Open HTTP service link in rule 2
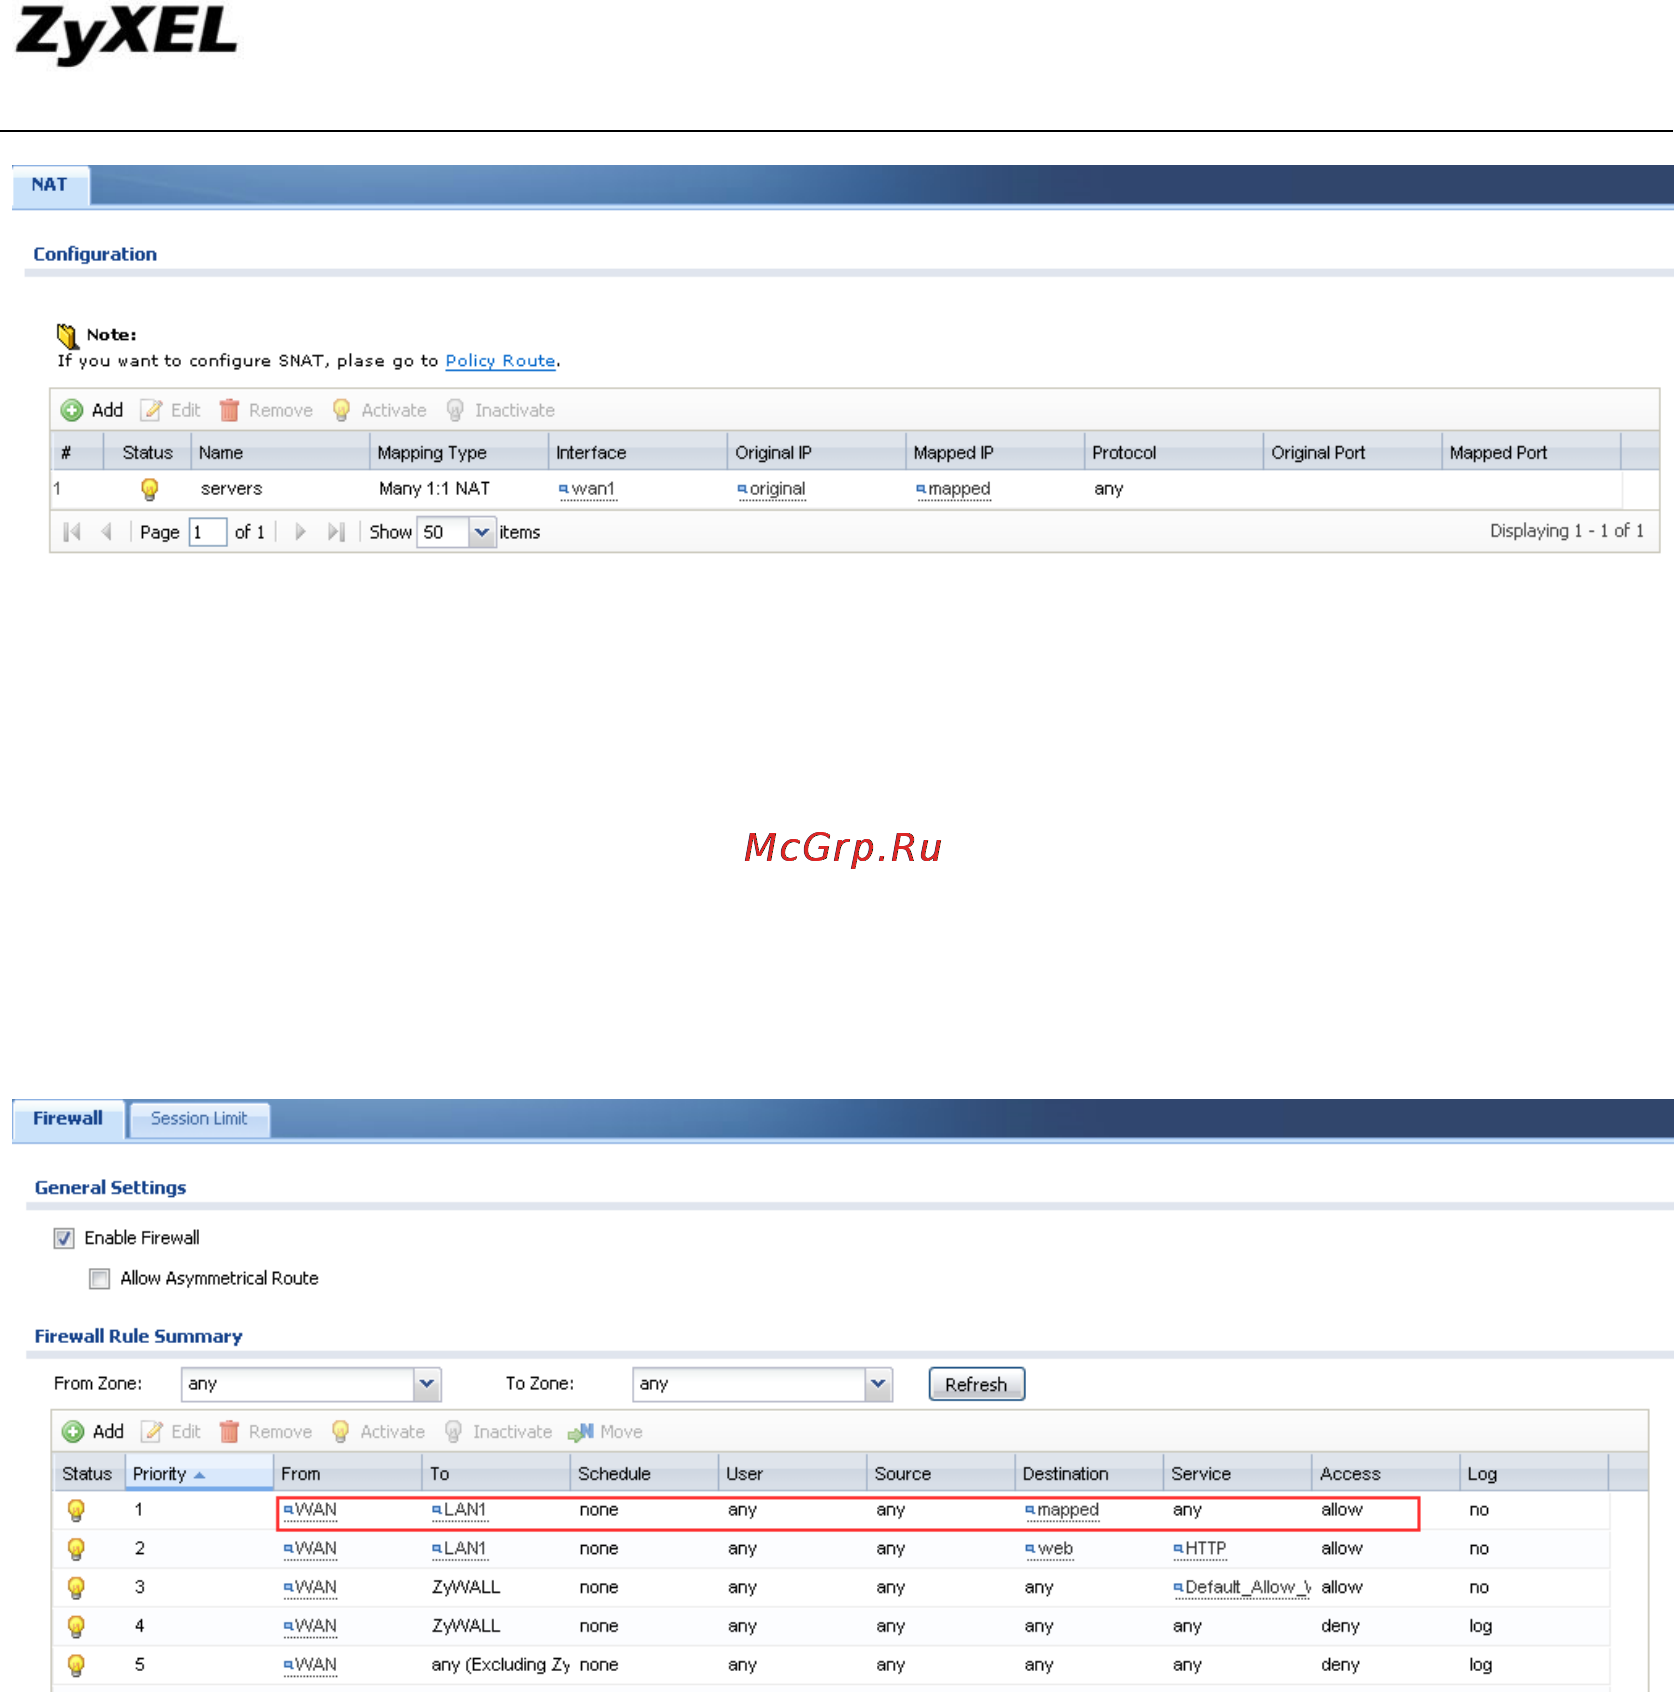This screenshot has width=1674, height=1692. (x=1200, y=1549)
